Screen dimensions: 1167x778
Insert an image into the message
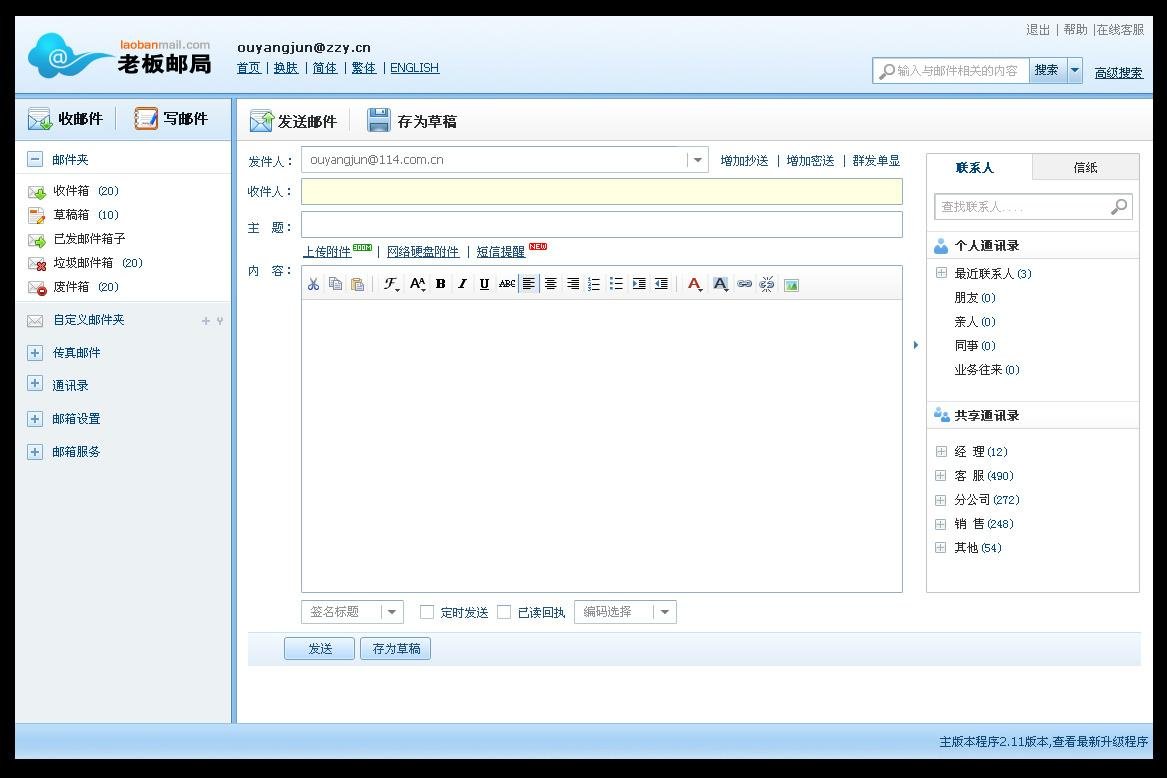tap(790, 284)
